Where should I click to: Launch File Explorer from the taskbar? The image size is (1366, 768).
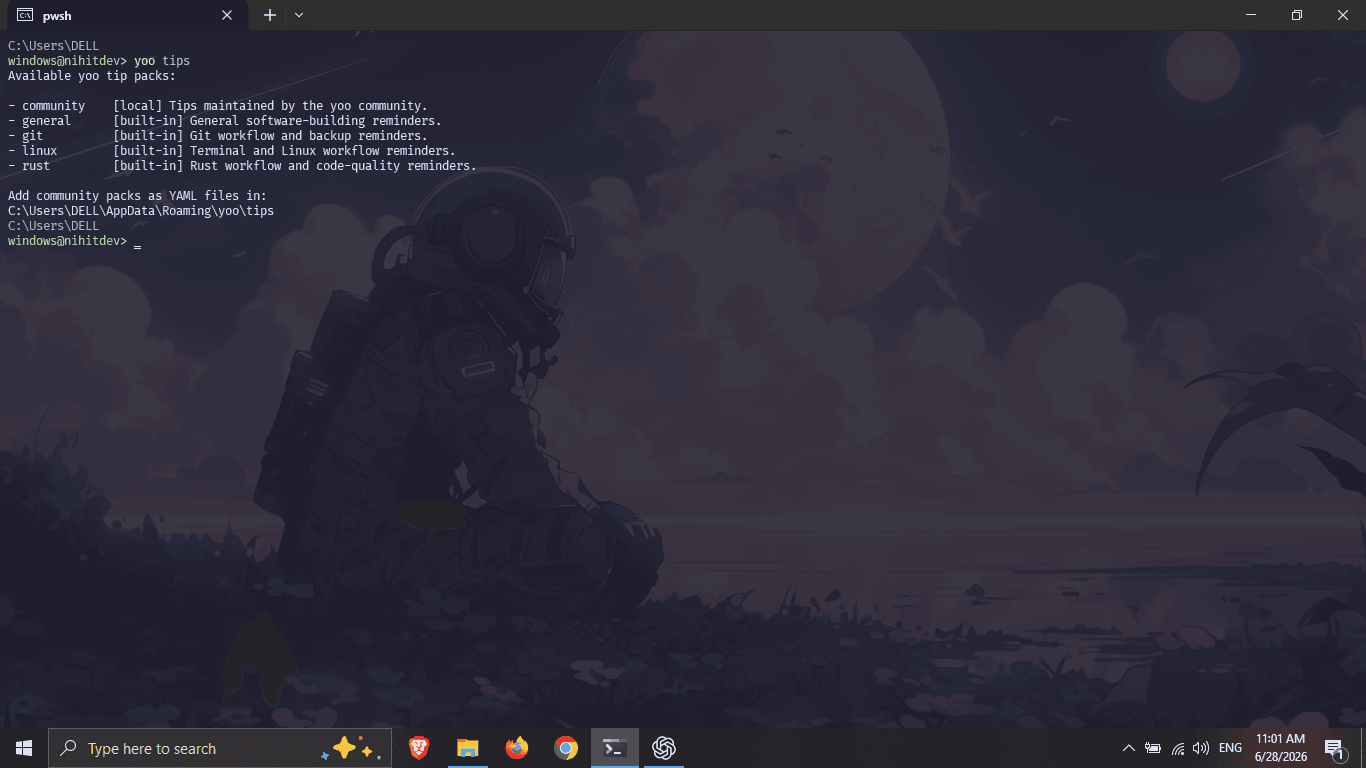[x=468, y=748]
